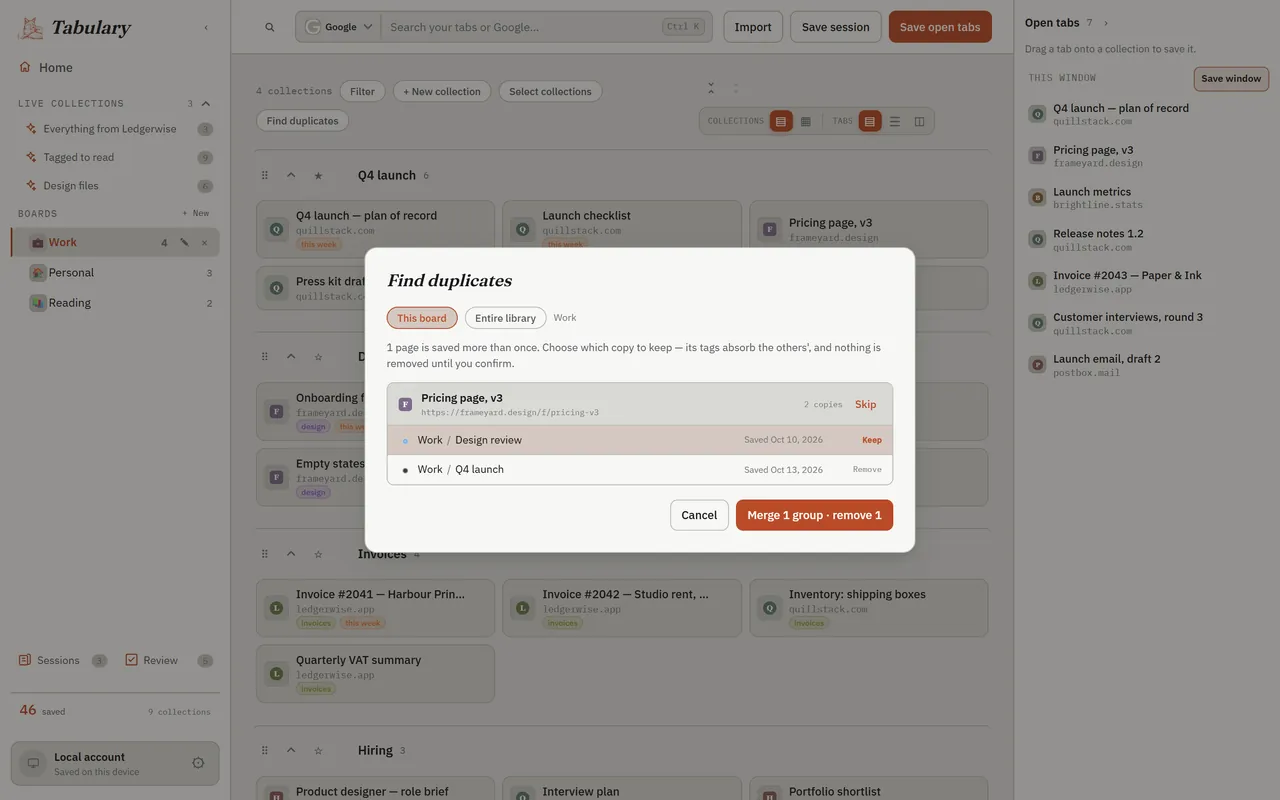
Task: Skip the Pricing page, v3 duplicate group
Action: click(x=865, y=404)
